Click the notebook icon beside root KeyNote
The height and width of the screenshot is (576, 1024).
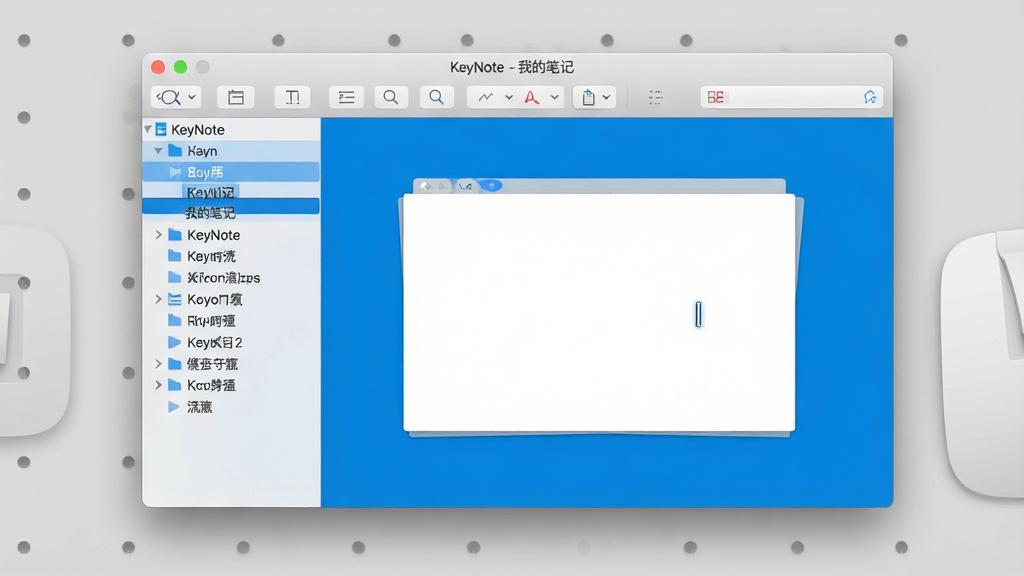click(161, 129)
